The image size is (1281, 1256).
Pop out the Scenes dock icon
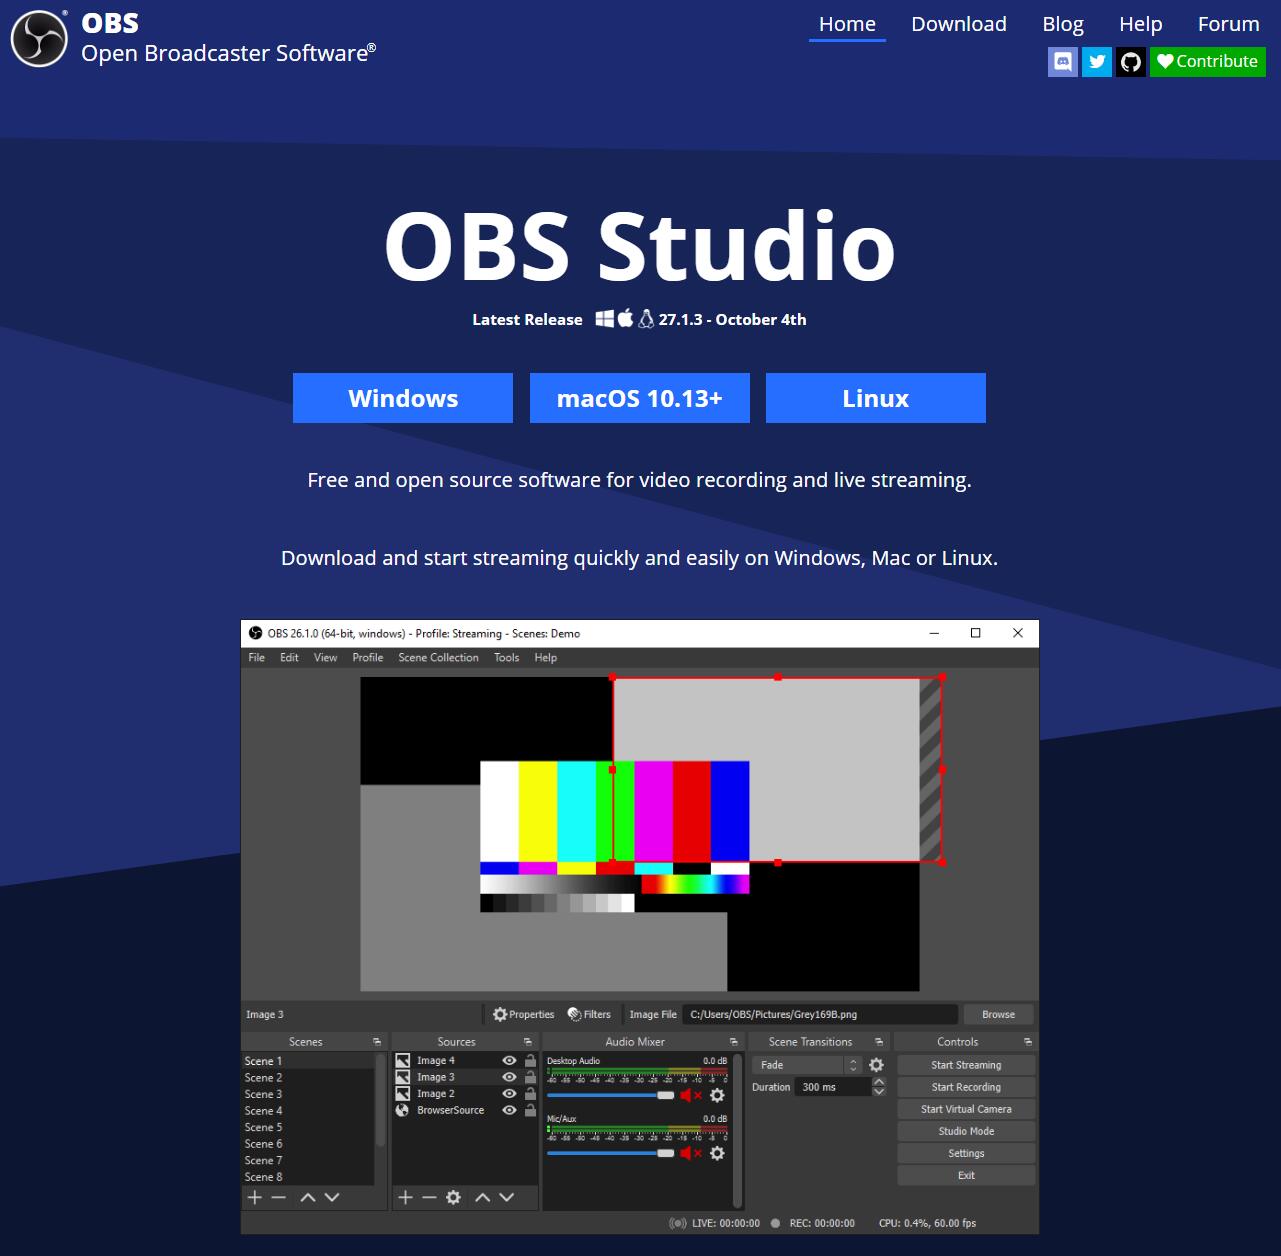[x=377, y=1042]
